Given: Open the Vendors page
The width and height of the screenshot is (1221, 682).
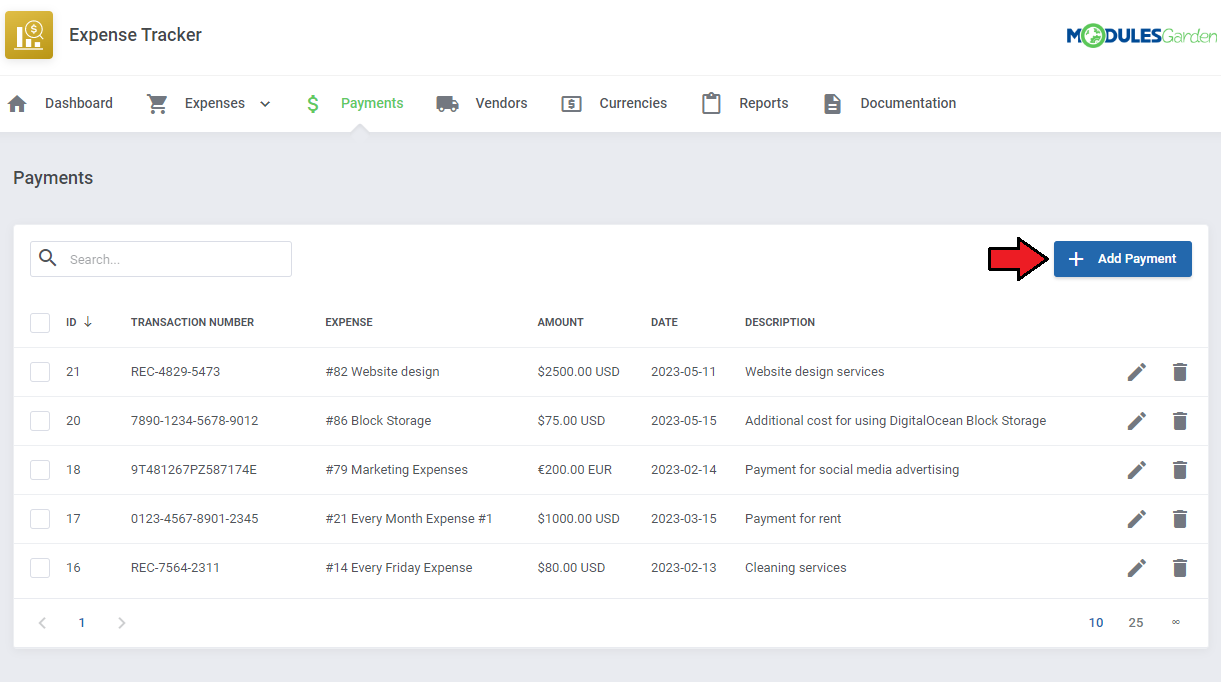Looking at the screenshot, I should (502, 103).
